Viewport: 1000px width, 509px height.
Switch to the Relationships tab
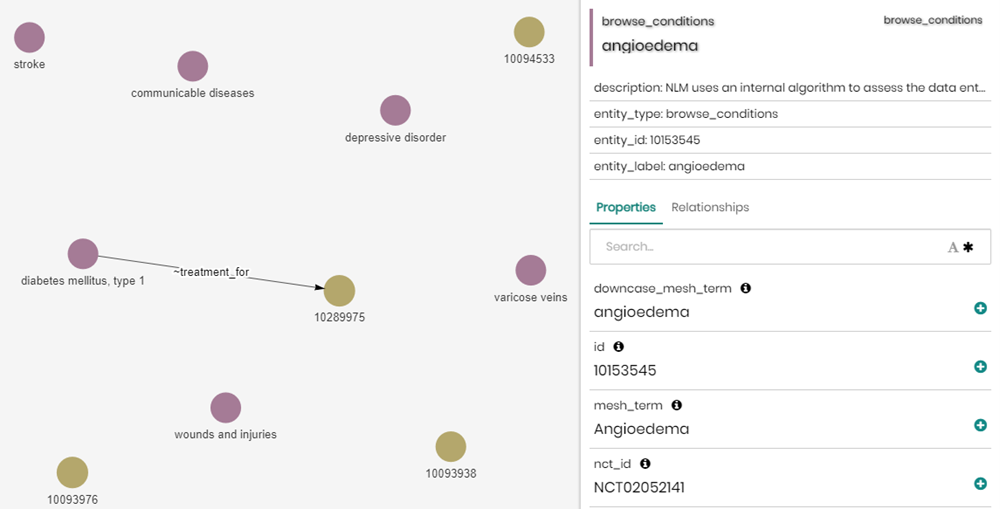click(x=710, y=207)
